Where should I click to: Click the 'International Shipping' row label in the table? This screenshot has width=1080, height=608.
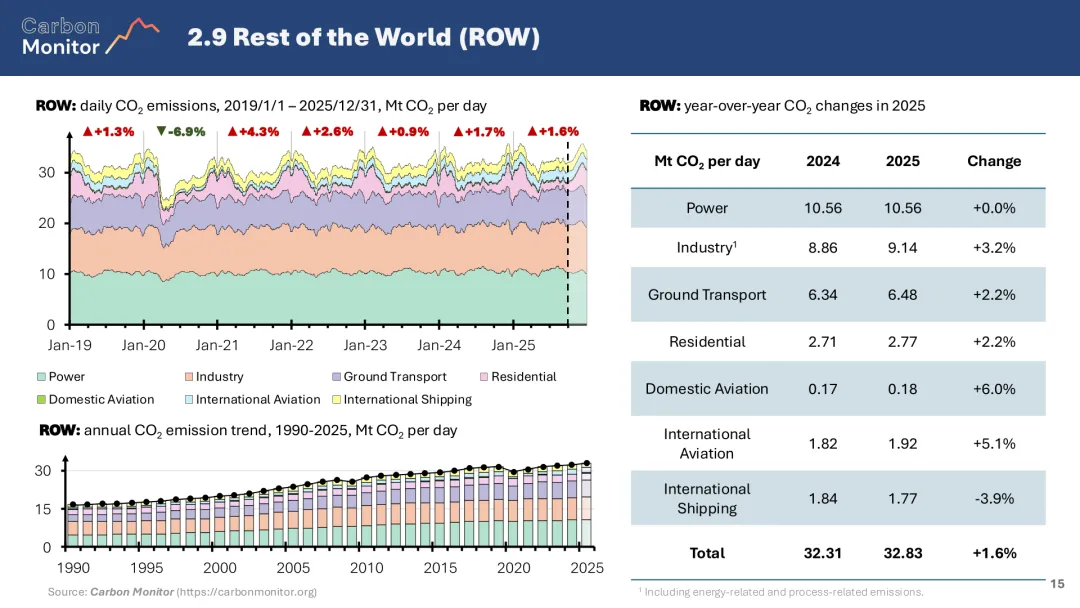coord(707,499)
